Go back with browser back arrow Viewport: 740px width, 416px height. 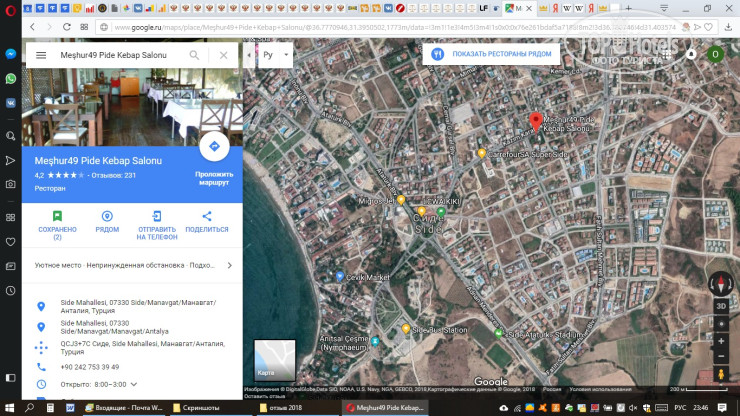click(33, 27)
